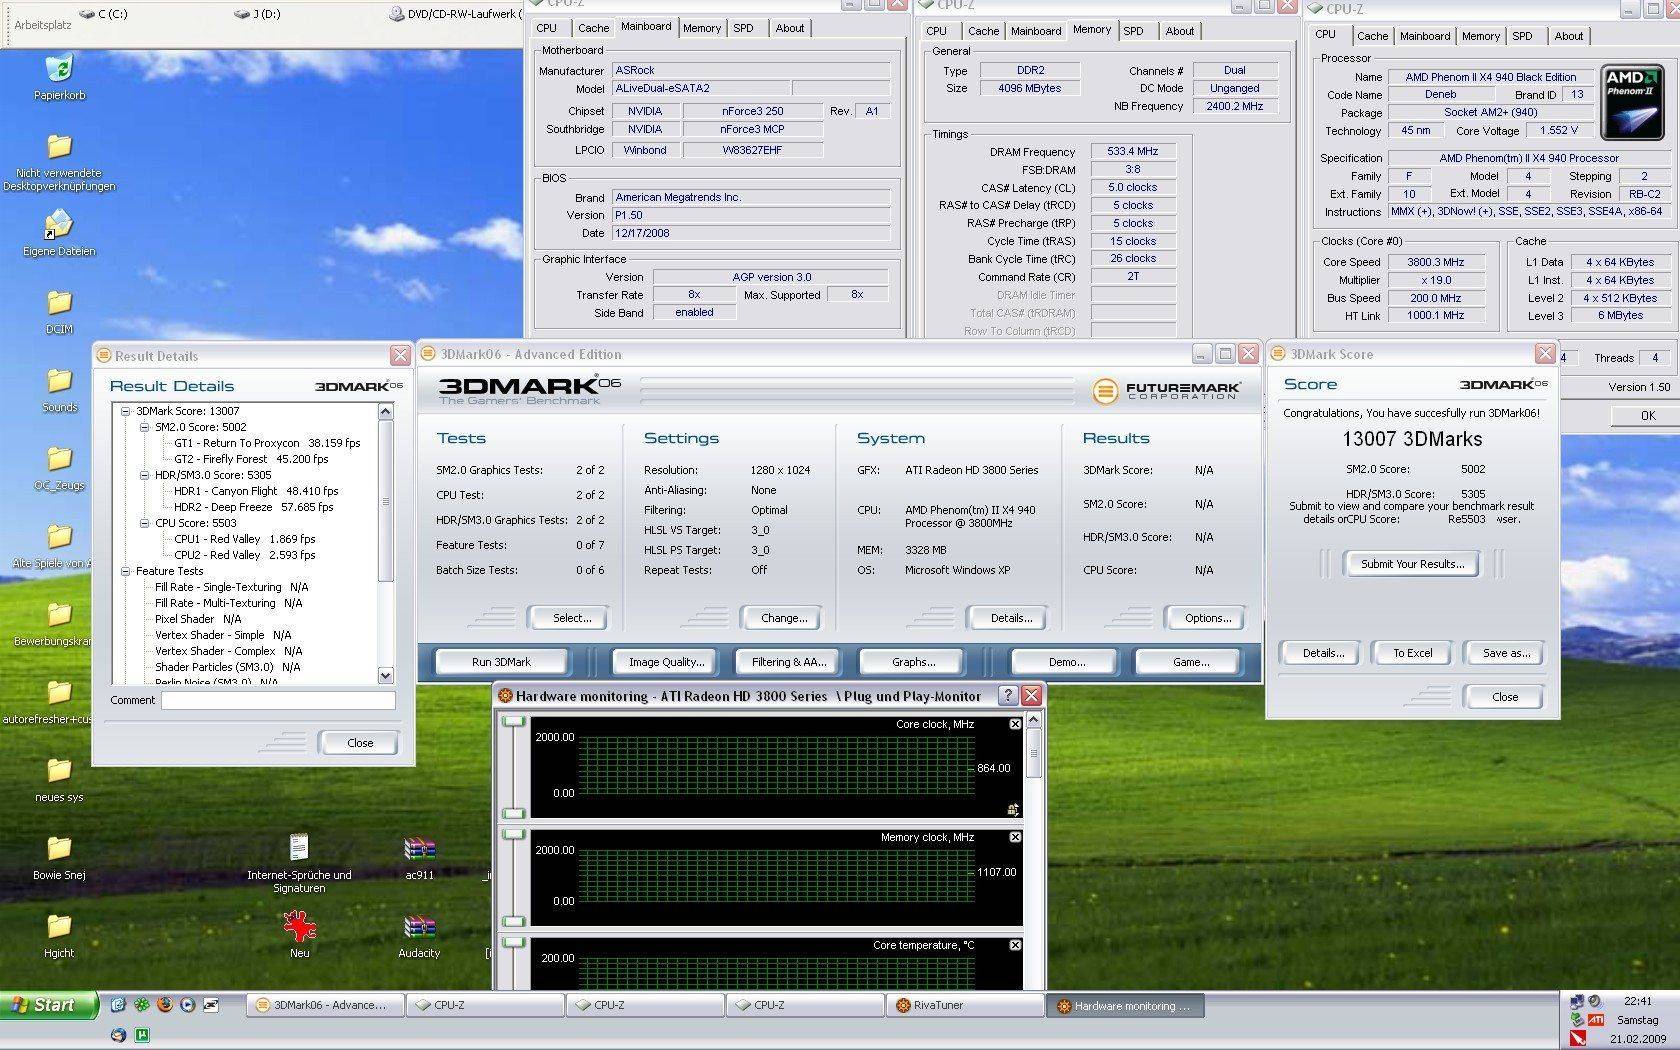Open the Papierkorb recycle bin icon
The height and width of the screenshot is (1050, 1680).
click(59, 69)
